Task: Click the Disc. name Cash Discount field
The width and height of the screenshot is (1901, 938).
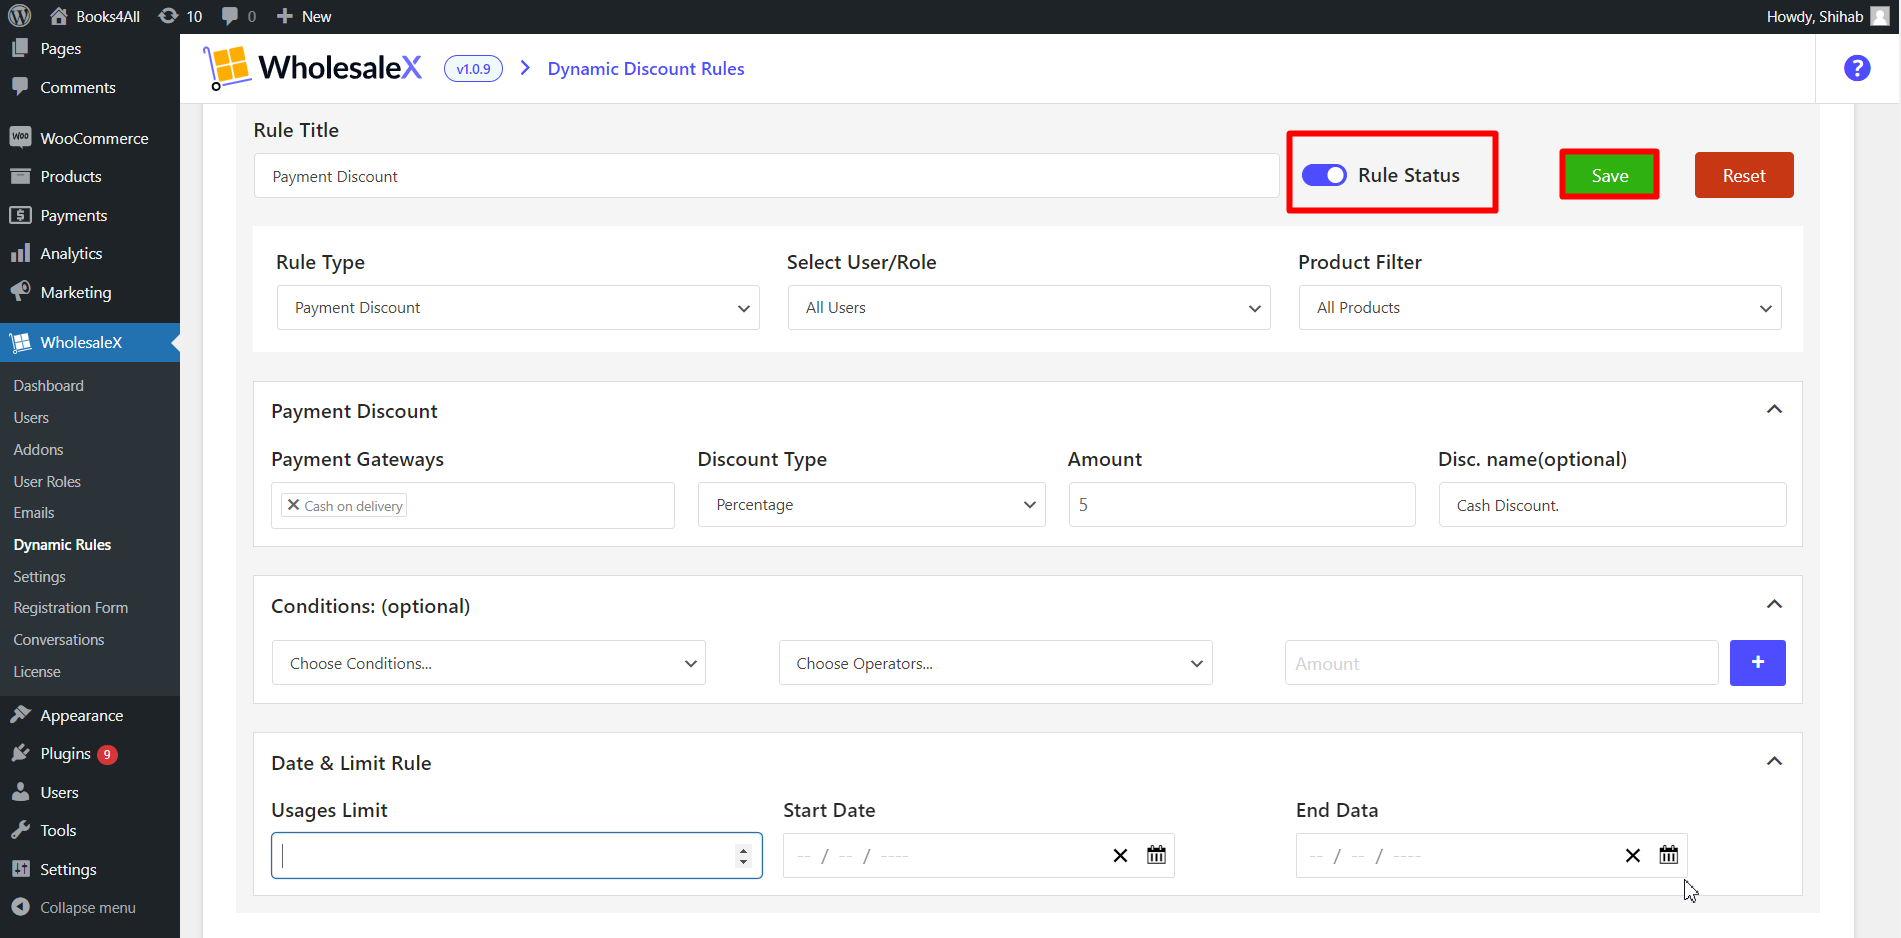Action: [1612, 505]
